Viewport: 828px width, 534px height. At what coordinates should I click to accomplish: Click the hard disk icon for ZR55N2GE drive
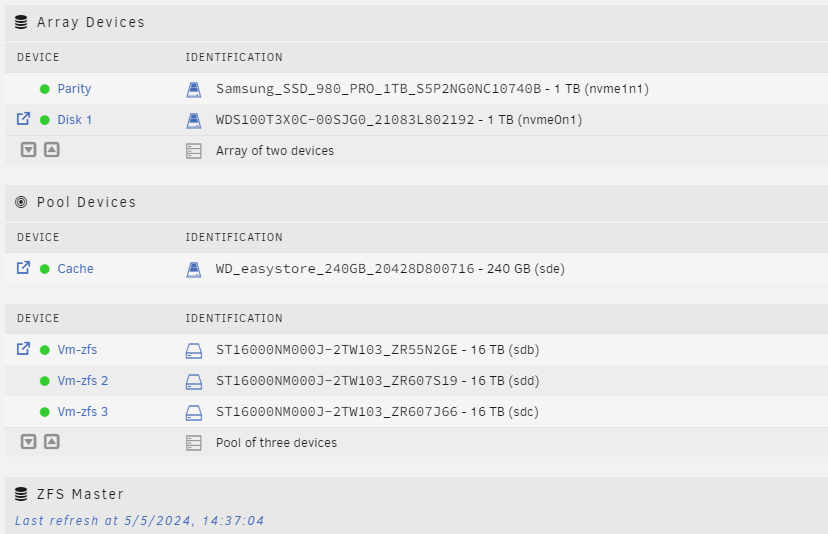194,351
